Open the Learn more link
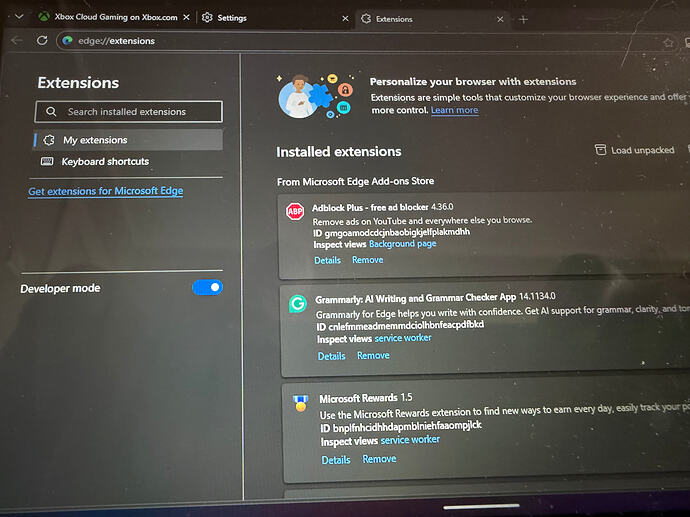The image size is (690, 517). [x=455, y=110]
